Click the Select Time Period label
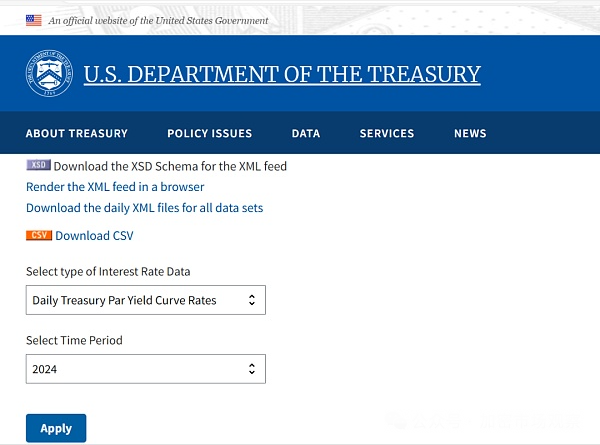 74,340
